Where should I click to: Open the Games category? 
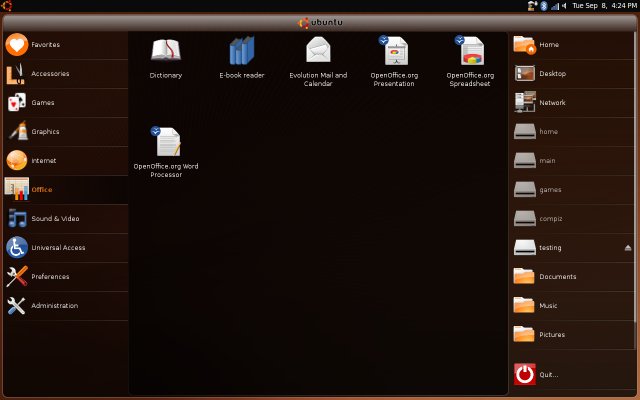(43, 102)
